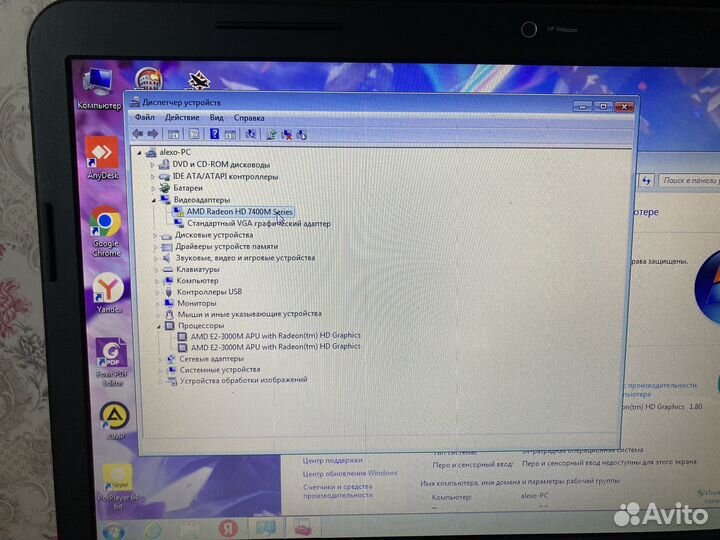The image size is (720, 540).
Task: Expand Сетевые адаптеры category
Action: point(160,359)
